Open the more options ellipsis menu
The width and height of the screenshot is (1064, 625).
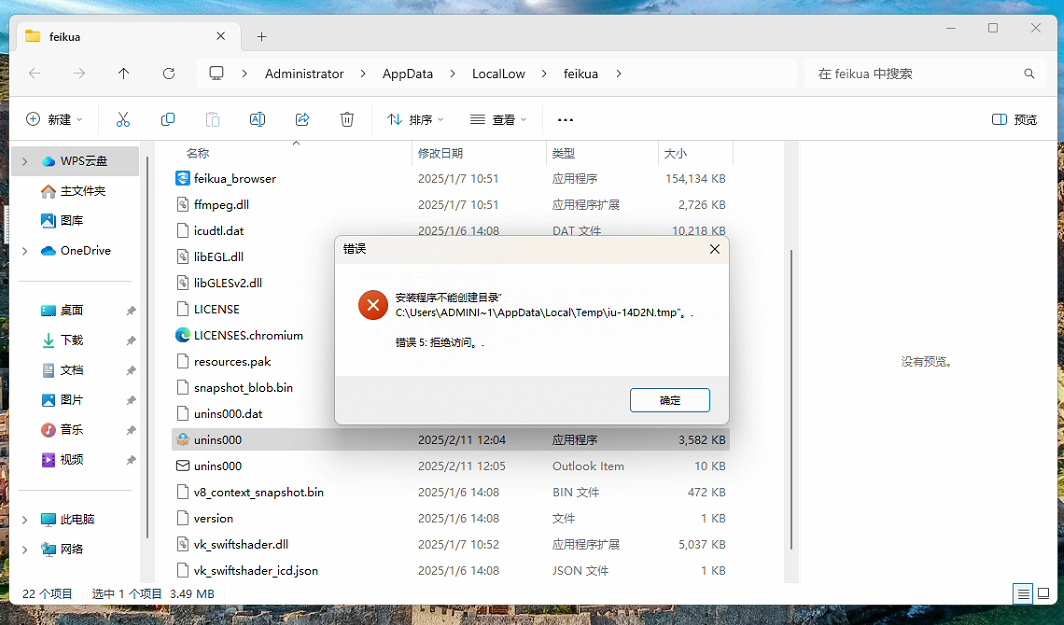point(565,120)
